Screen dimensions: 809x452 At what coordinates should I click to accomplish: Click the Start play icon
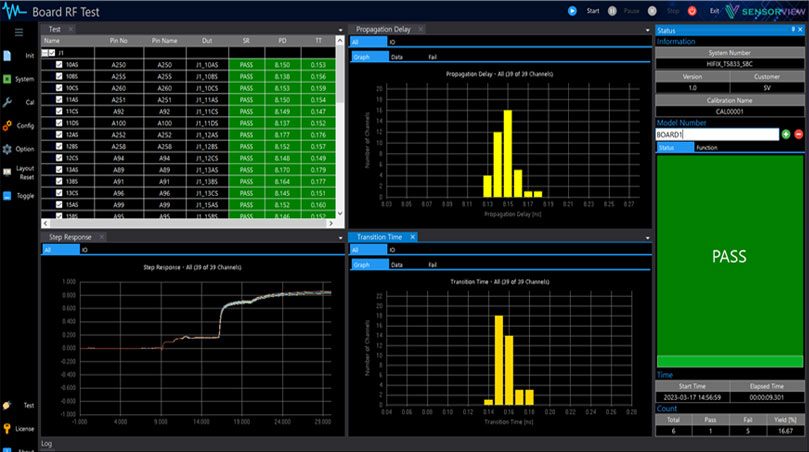572,11
